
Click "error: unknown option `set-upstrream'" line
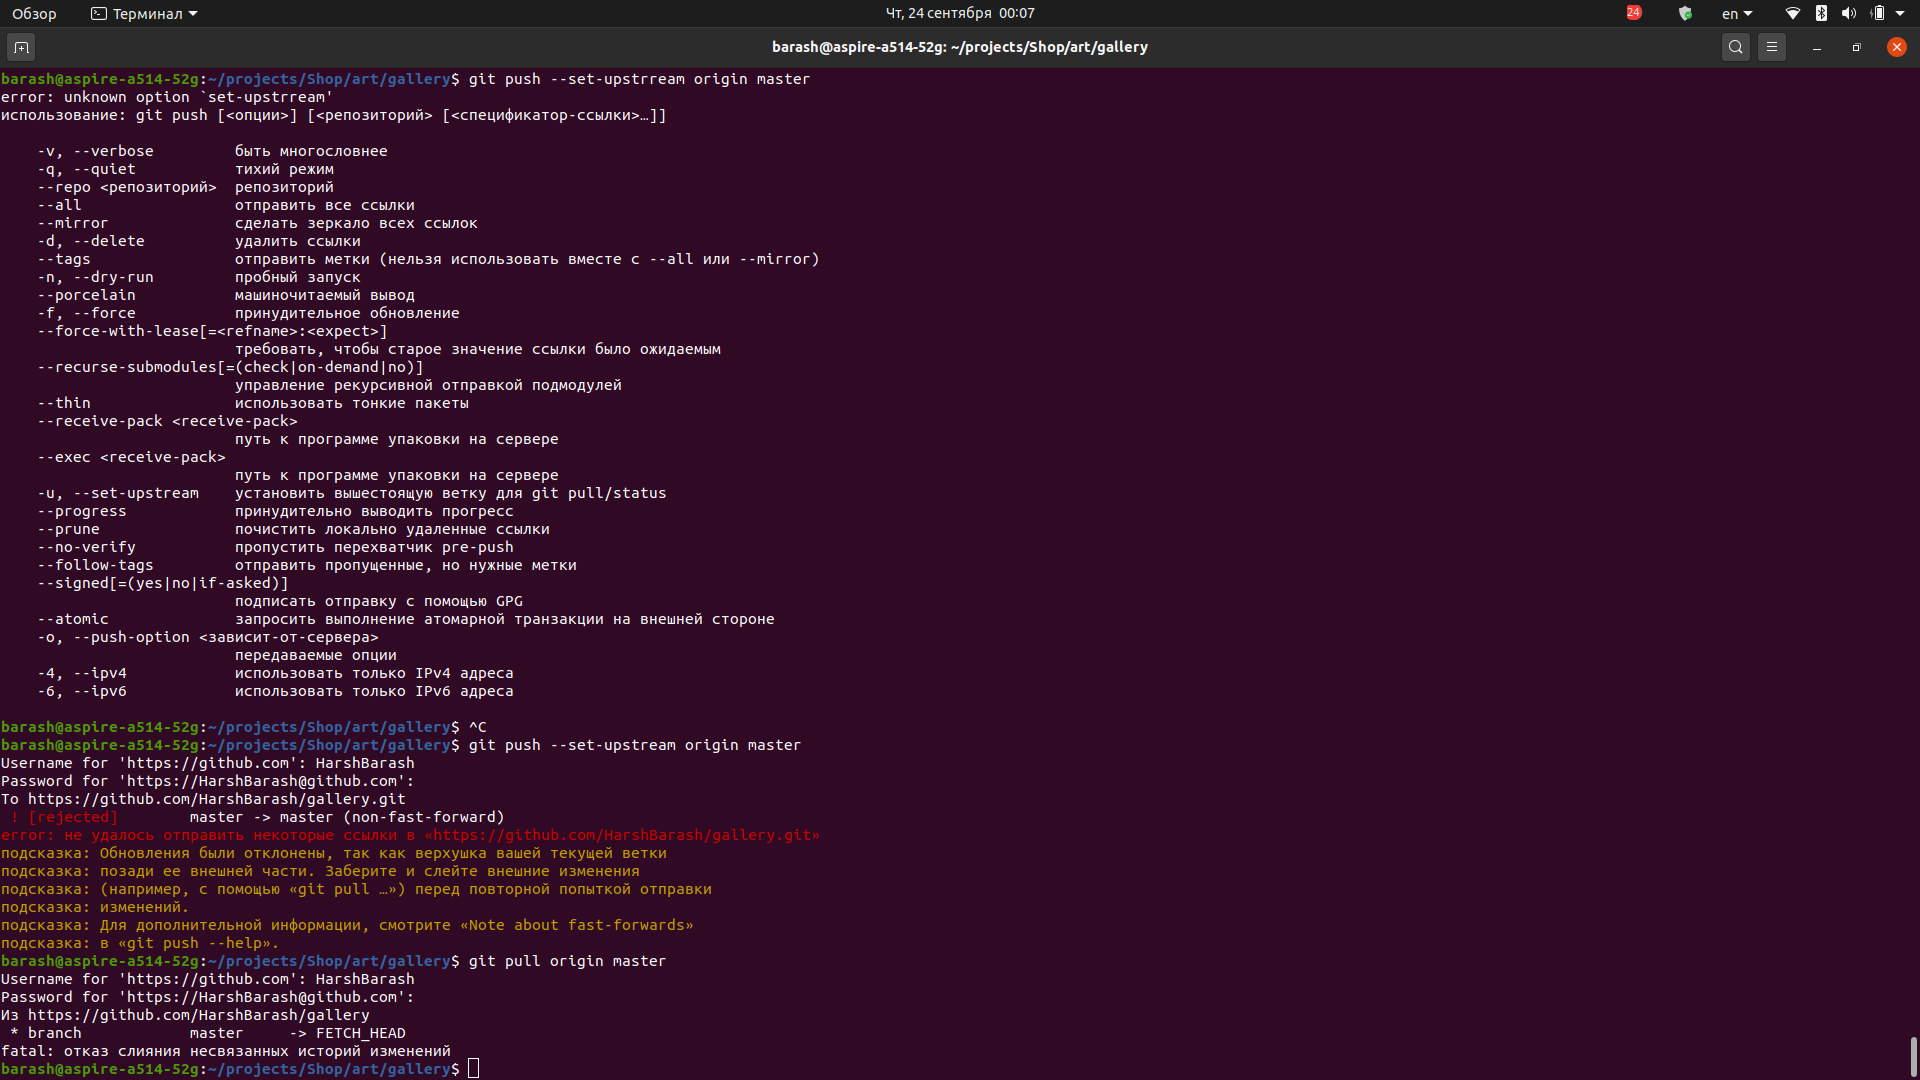167,97
